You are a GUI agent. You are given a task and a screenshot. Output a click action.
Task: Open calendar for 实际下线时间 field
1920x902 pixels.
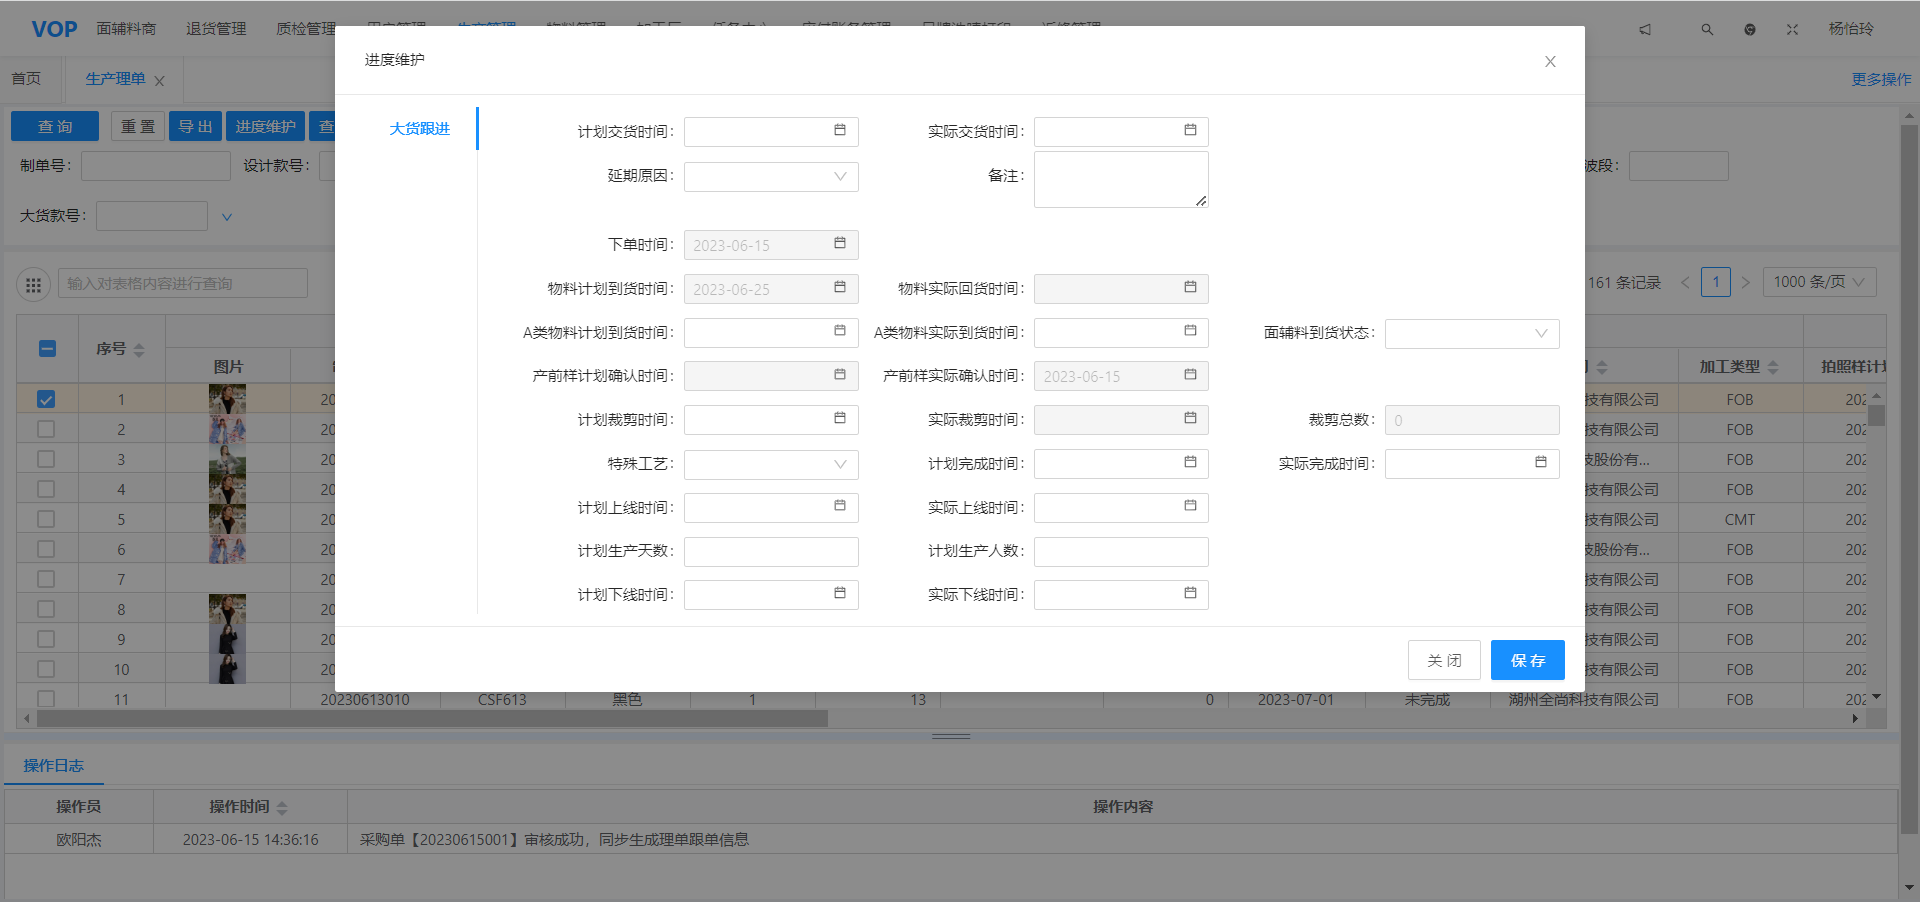click(x=1190, y=594)
